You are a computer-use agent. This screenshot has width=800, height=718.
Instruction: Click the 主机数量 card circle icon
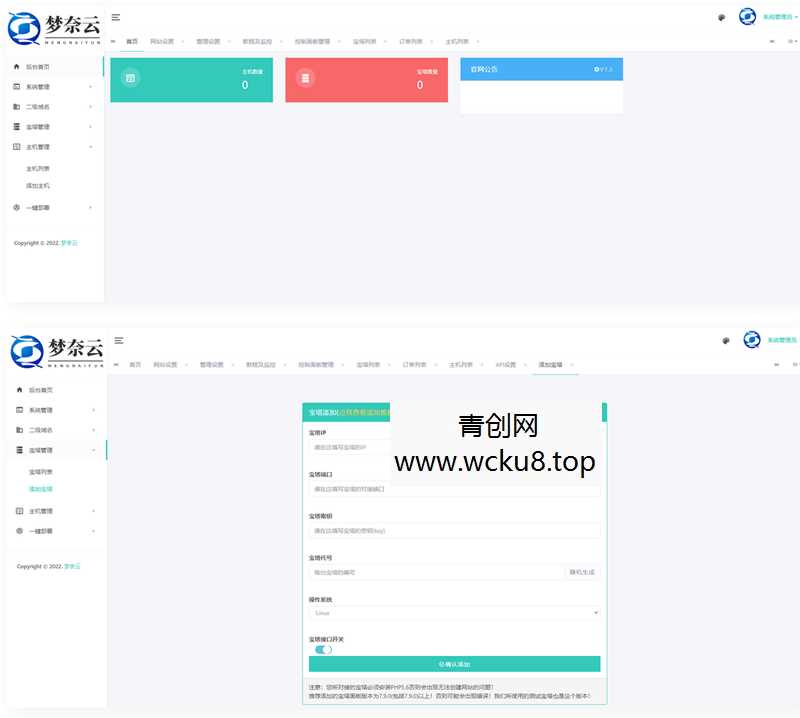coord(131,76)
